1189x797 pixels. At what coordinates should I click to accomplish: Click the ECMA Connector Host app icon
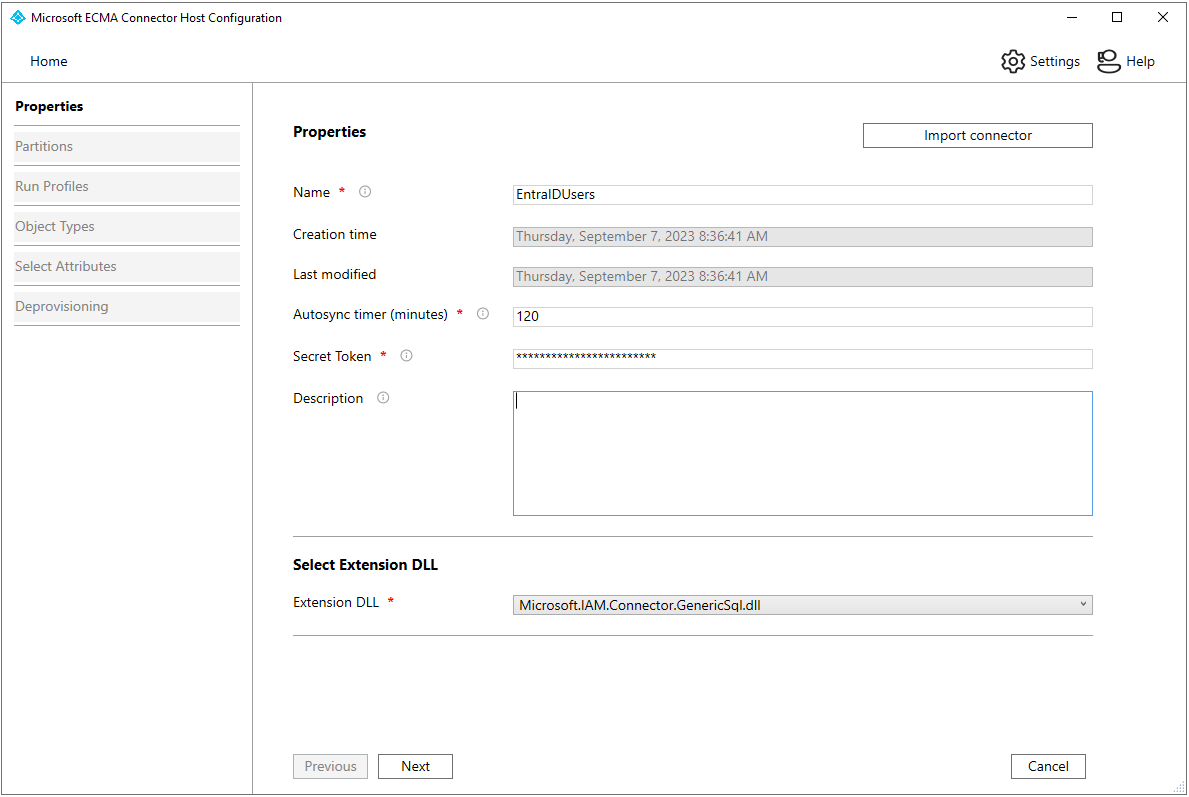point(17,18)
